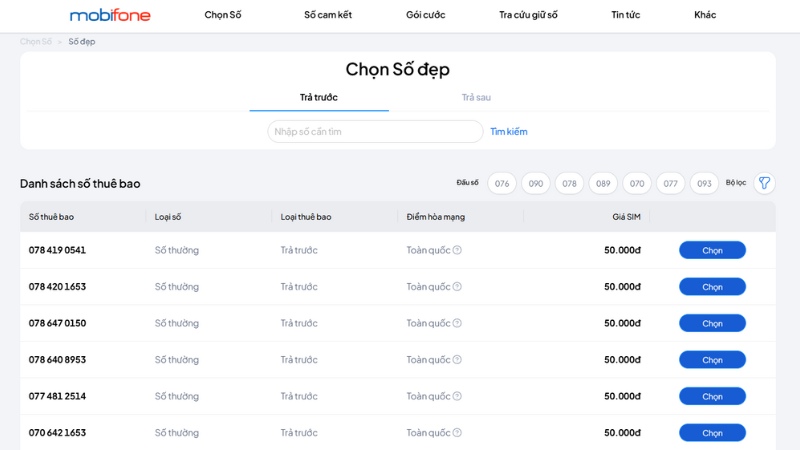This screenshot has width=800, height=450.
Task: Click info icon for number 078 640 8953
Action: point(457,360)
